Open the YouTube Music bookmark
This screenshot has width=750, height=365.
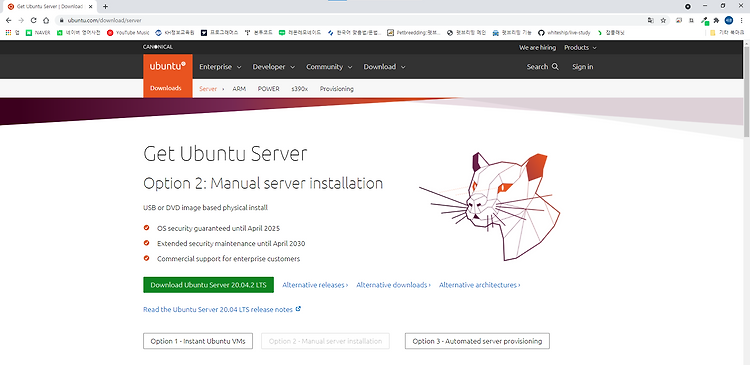[128, 33]
